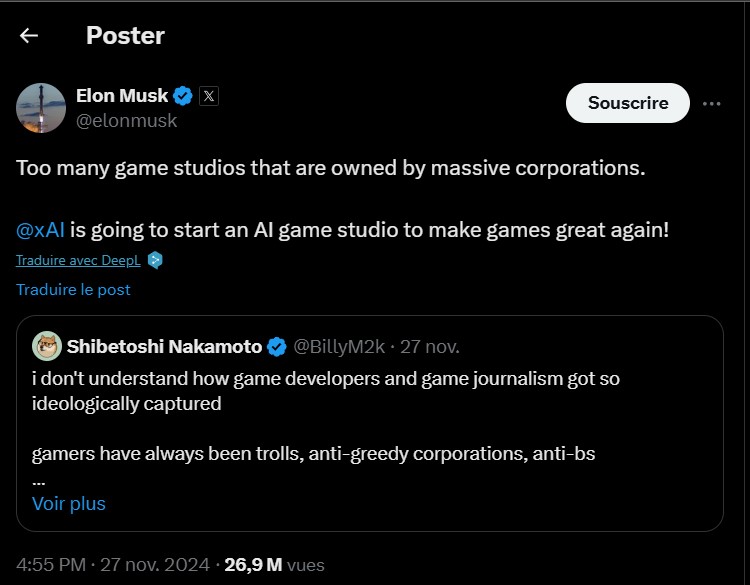Click the @BillyM2k handle

pyautogui.click(x=338, y=347)
